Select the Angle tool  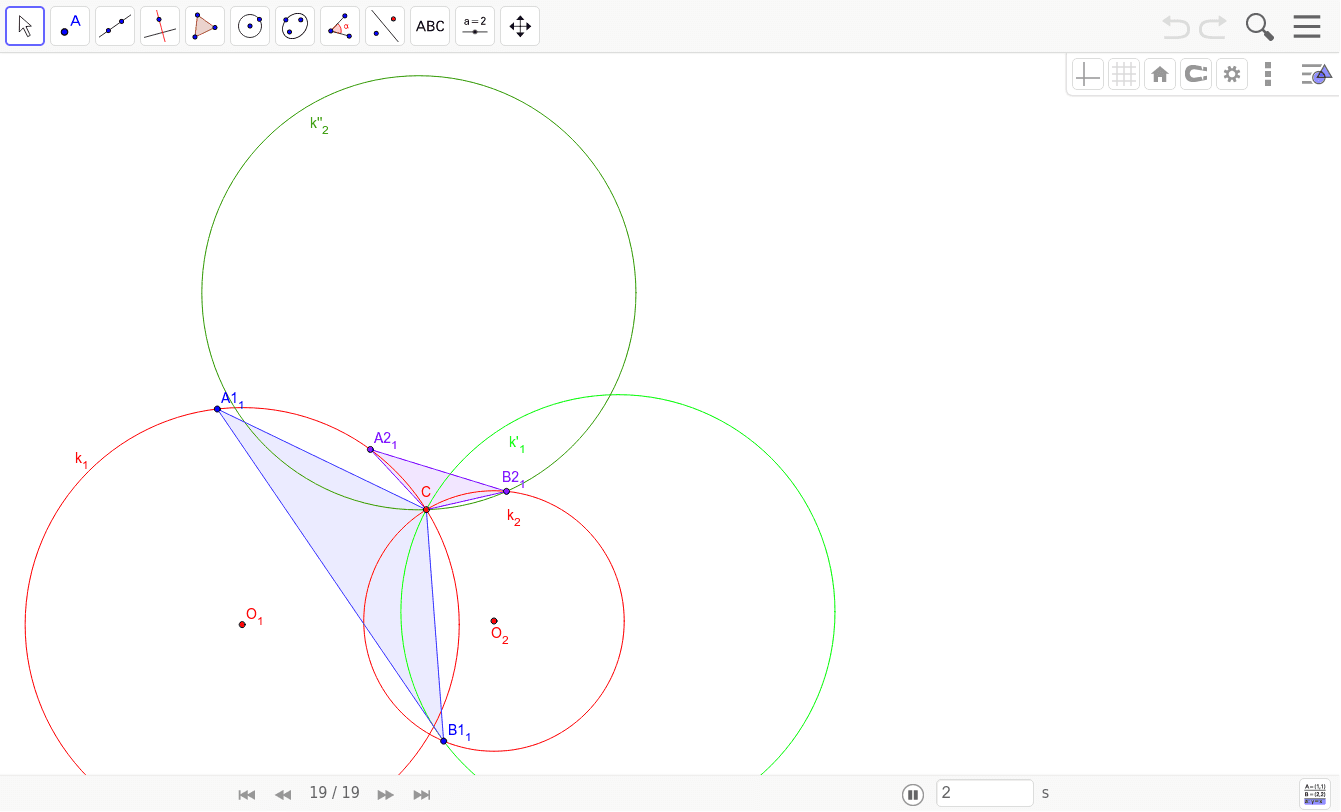coord(340,26)
